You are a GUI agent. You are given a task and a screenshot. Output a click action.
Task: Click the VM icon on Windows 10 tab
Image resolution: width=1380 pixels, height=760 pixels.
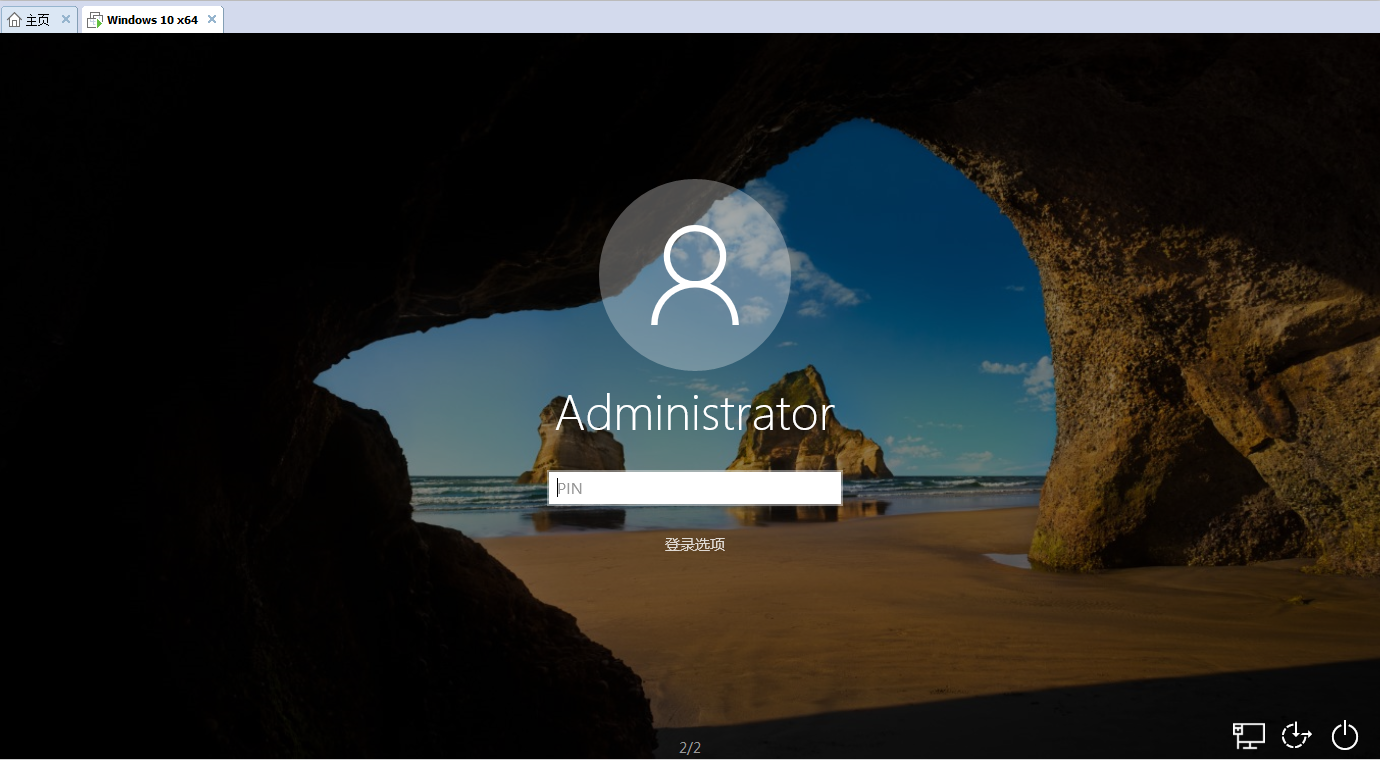[95, 20]
